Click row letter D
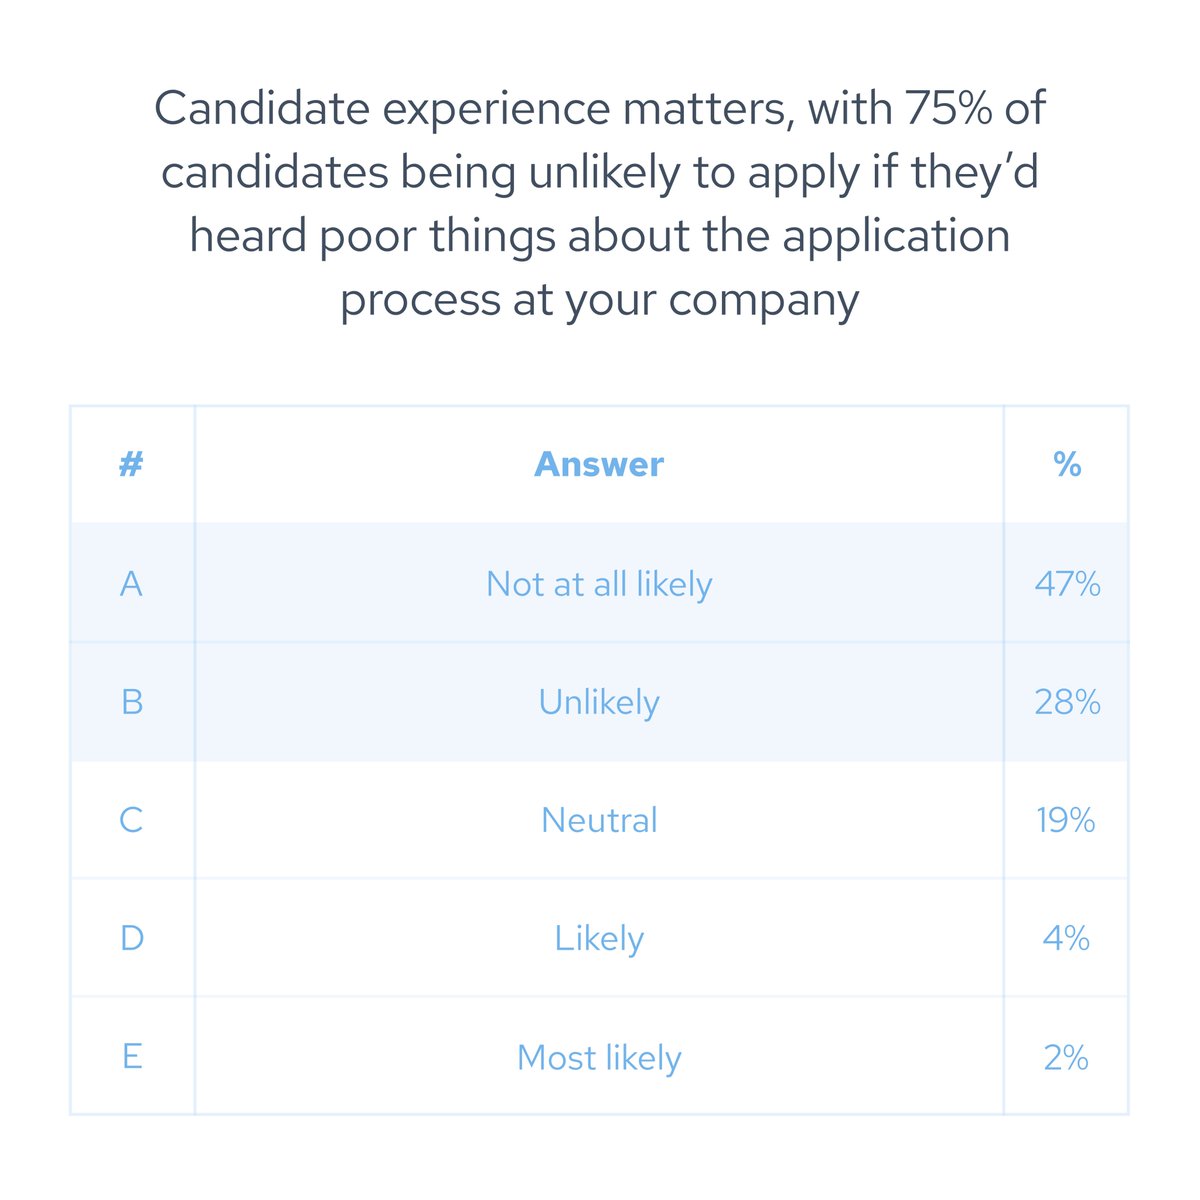 tap(131, 938)
